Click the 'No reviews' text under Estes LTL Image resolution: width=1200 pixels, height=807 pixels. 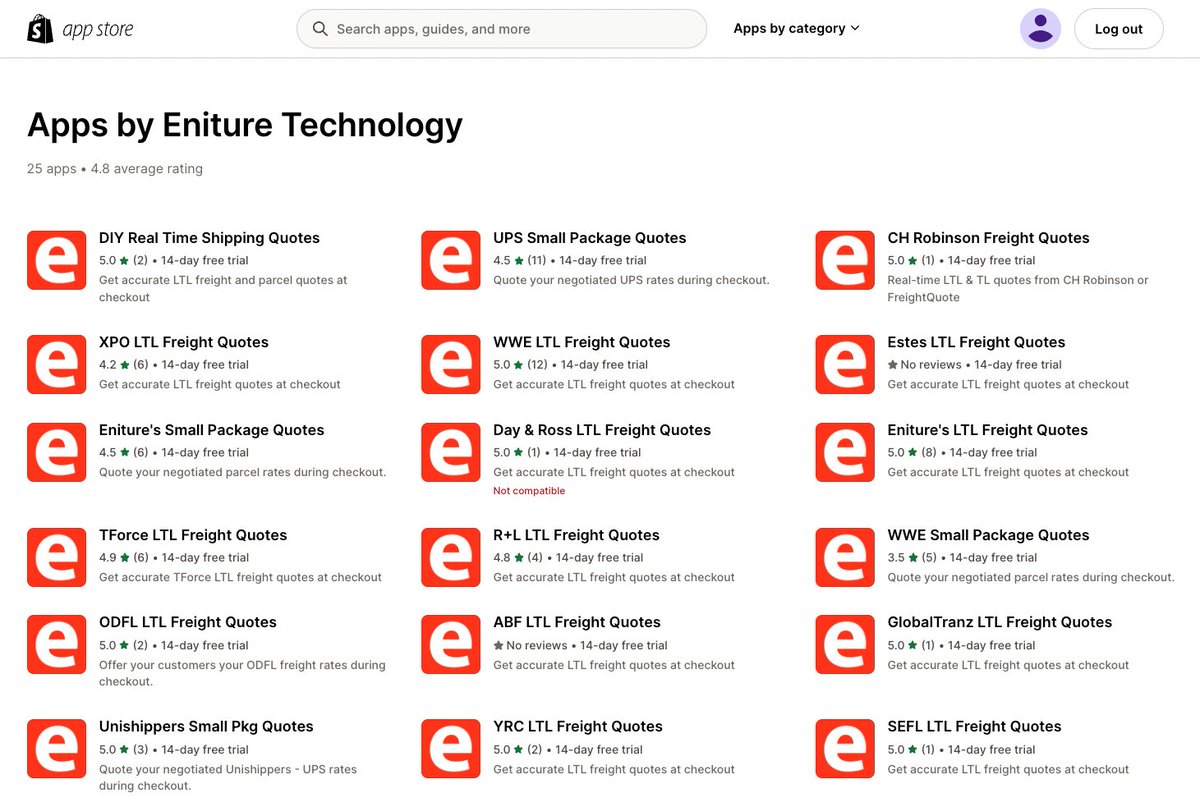pyautogui.click(x=931, y=364)
